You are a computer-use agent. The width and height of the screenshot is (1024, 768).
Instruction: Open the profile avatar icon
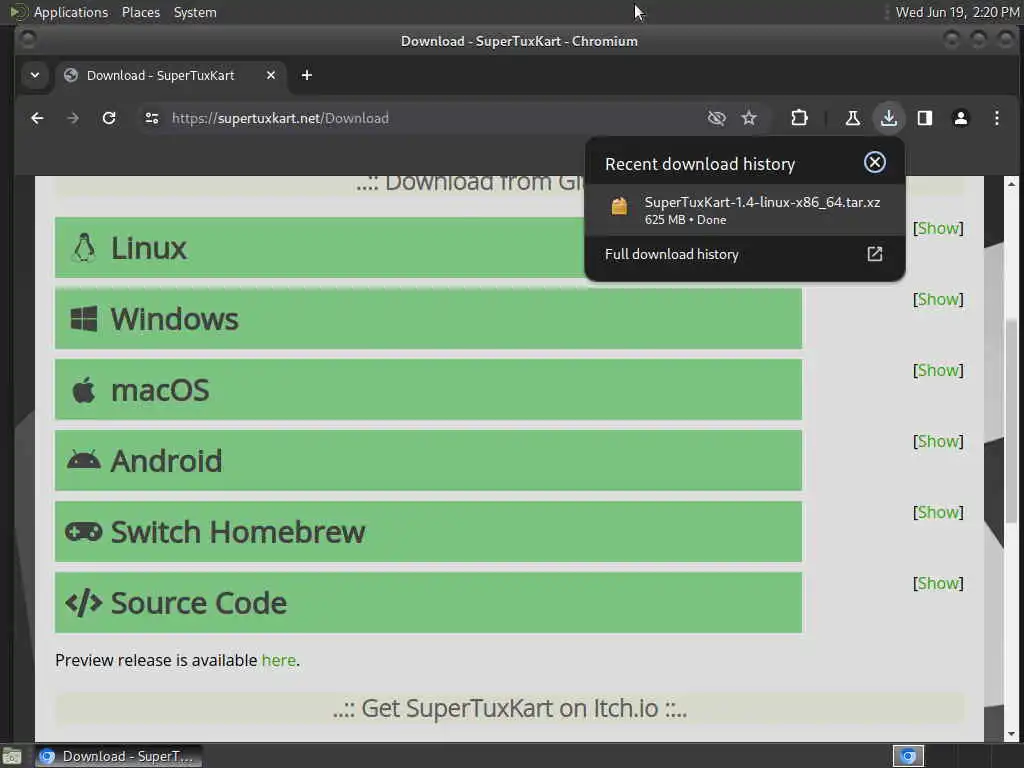(x=961, y=118)
